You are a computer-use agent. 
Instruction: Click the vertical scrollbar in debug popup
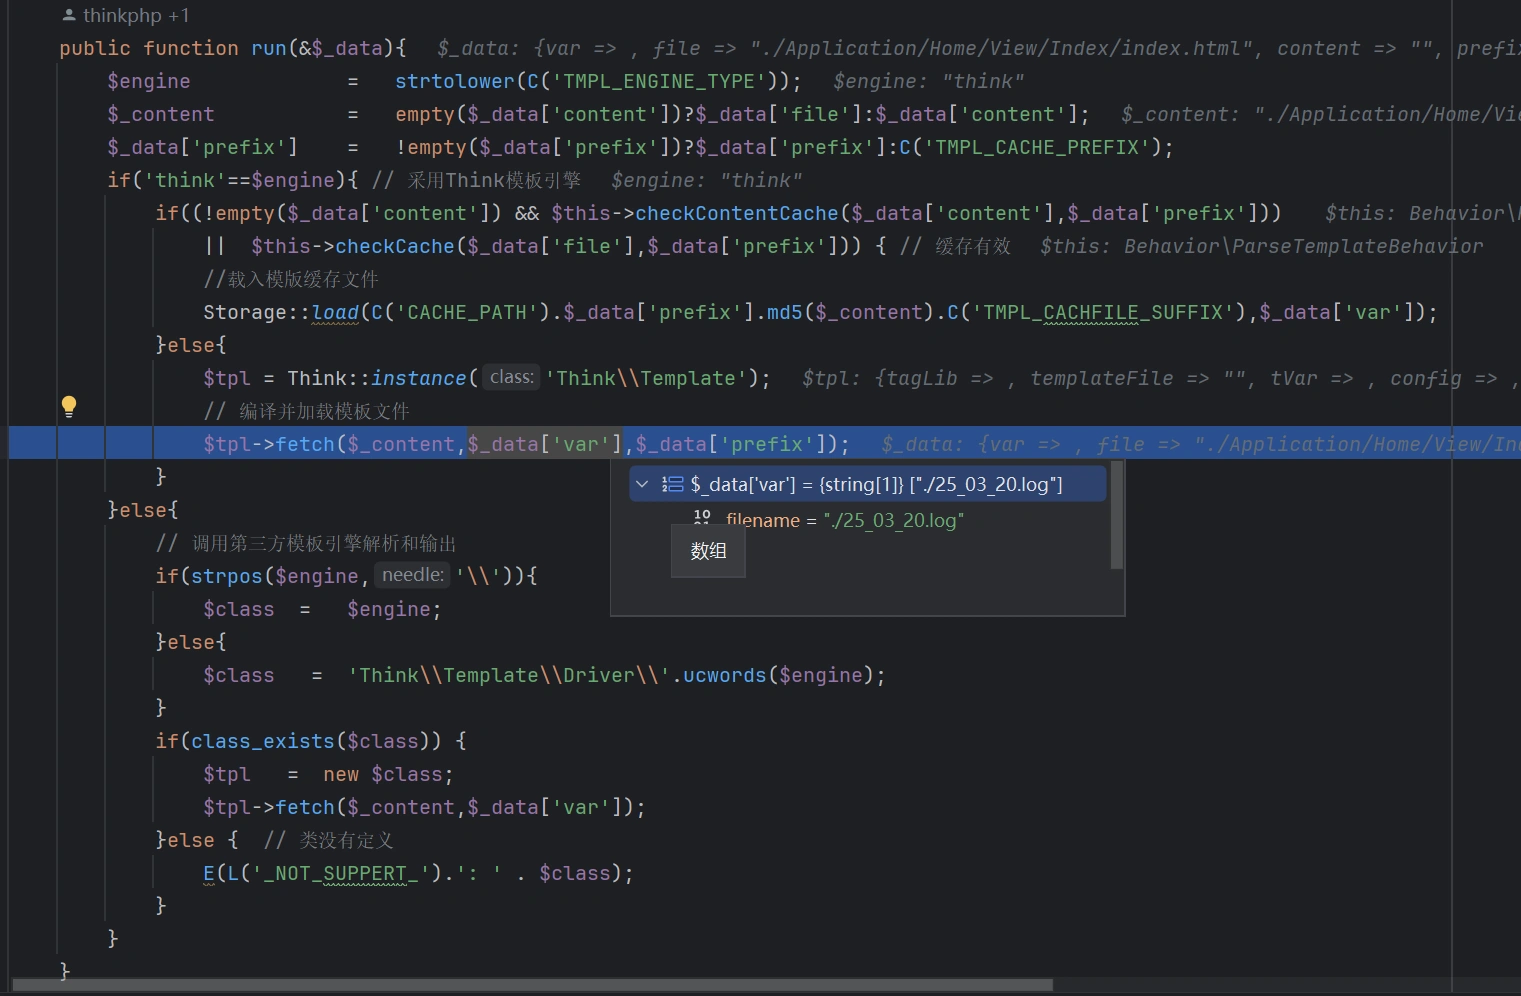(x=1116, y=517)
